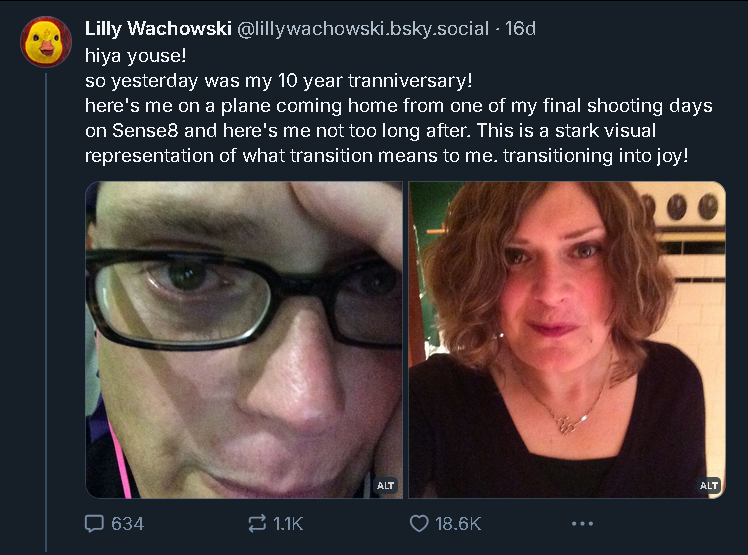Open the Lilly Wachowski display name link
Viewport: 748px width, 555px height.
(157, 29)
